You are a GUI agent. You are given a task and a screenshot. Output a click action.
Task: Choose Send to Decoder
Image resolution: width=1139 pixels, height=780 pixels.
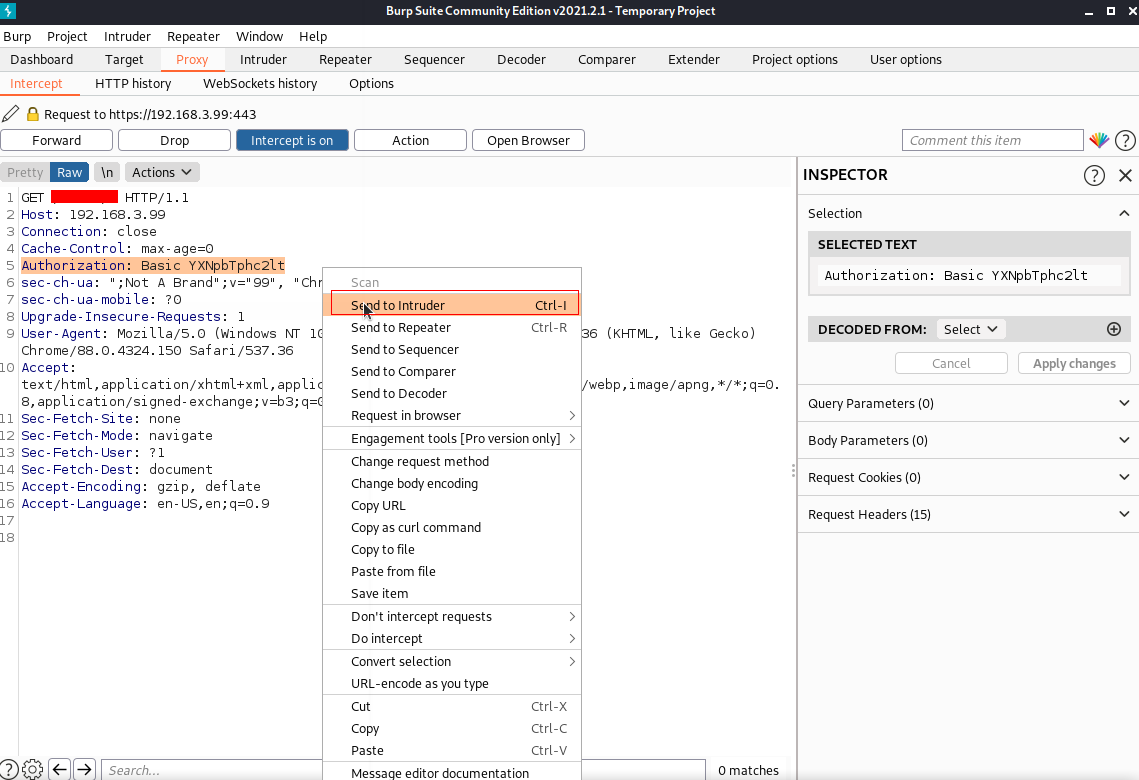pyautogui.click(x=452, y=394)
